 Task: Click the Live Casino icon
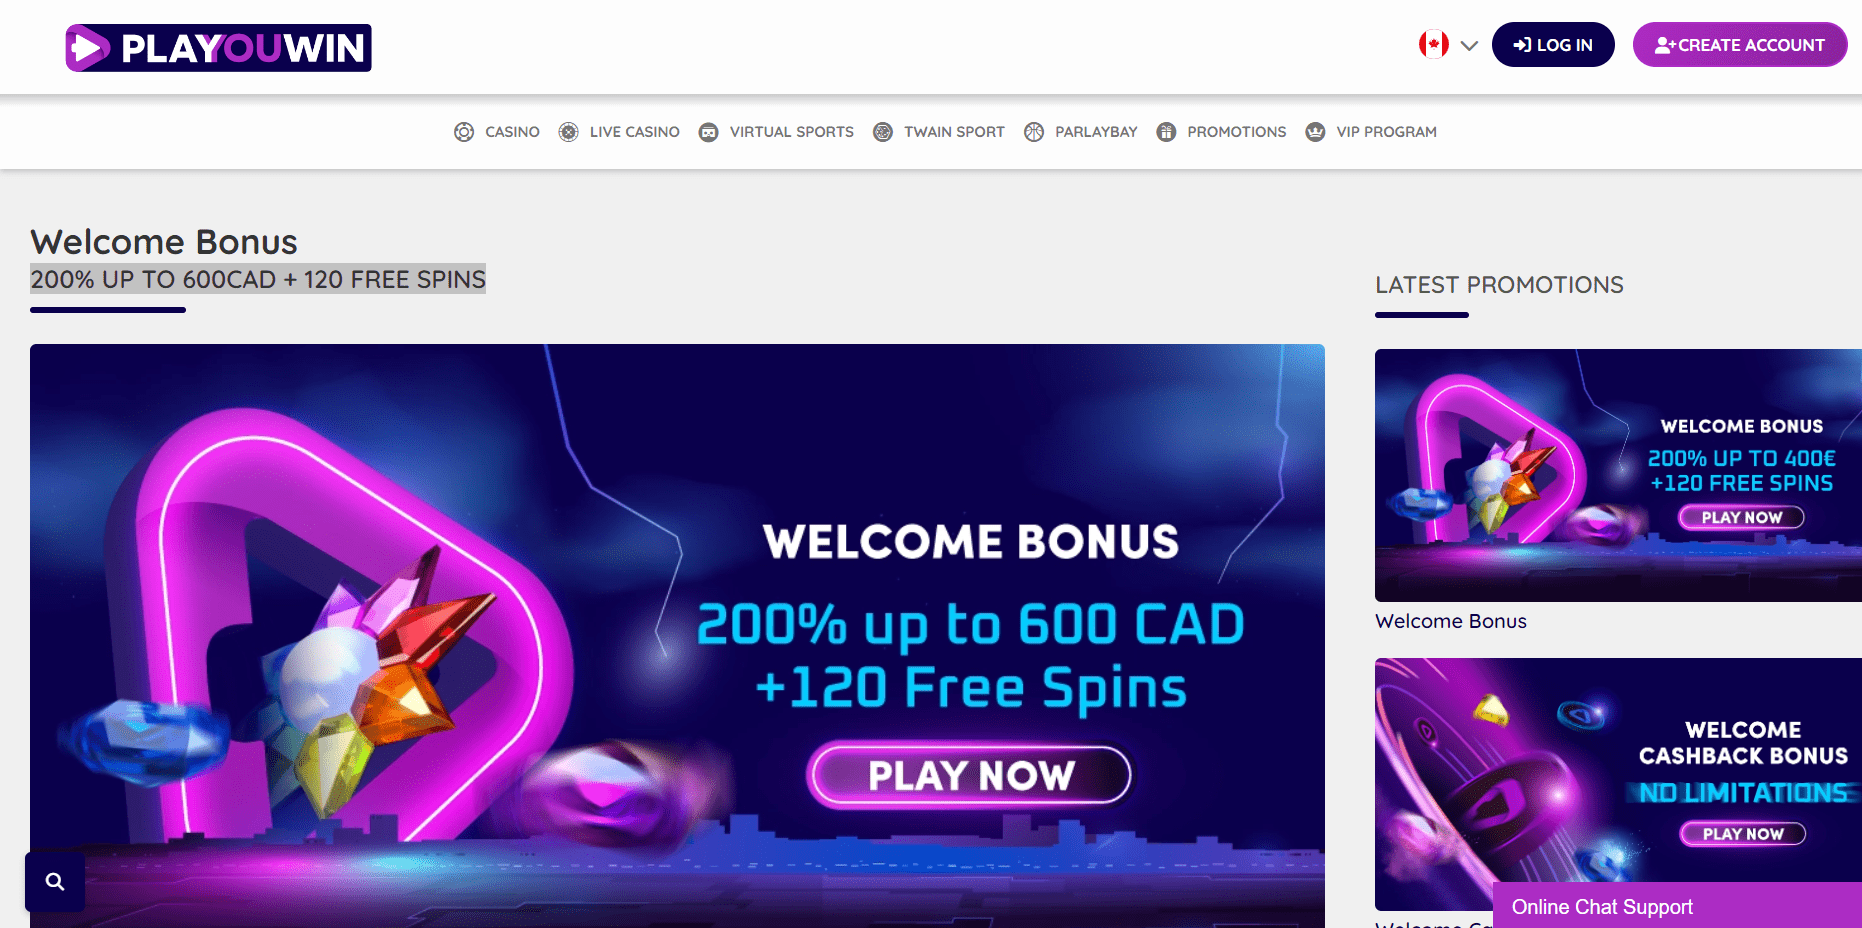568,132
